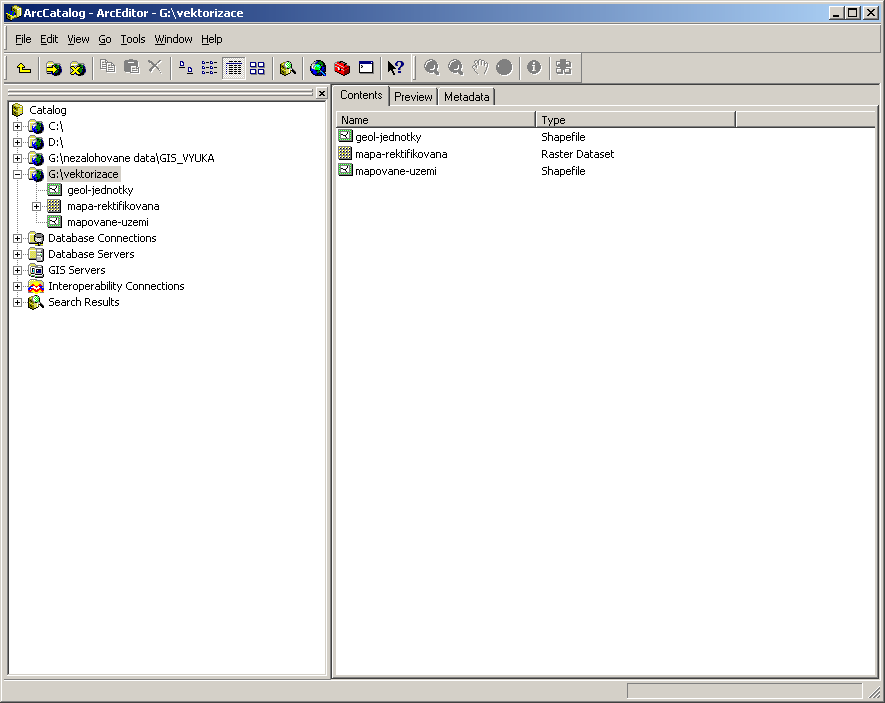Select the Pan hand tool
This screenshot has height=703, width=885.
[480, 68]
